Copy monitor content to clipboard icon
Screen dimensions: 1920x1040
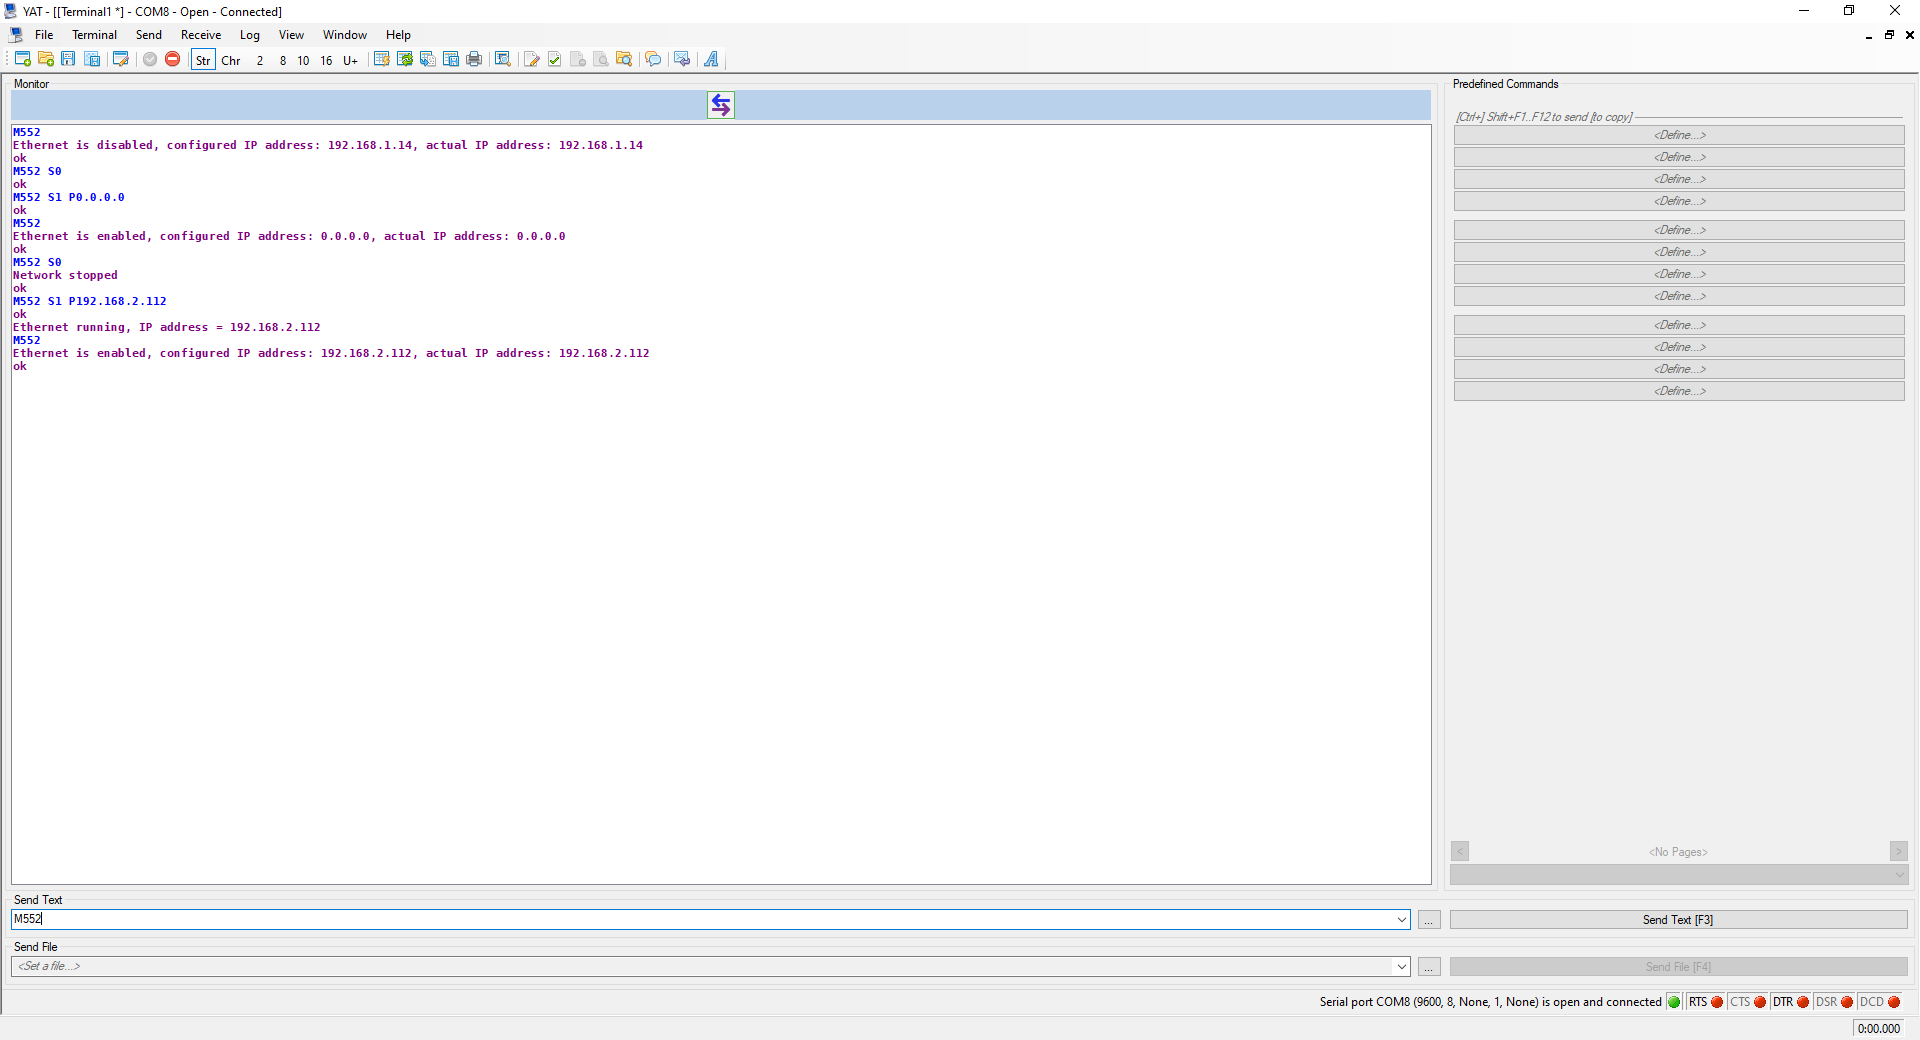[x=428, y=59]
